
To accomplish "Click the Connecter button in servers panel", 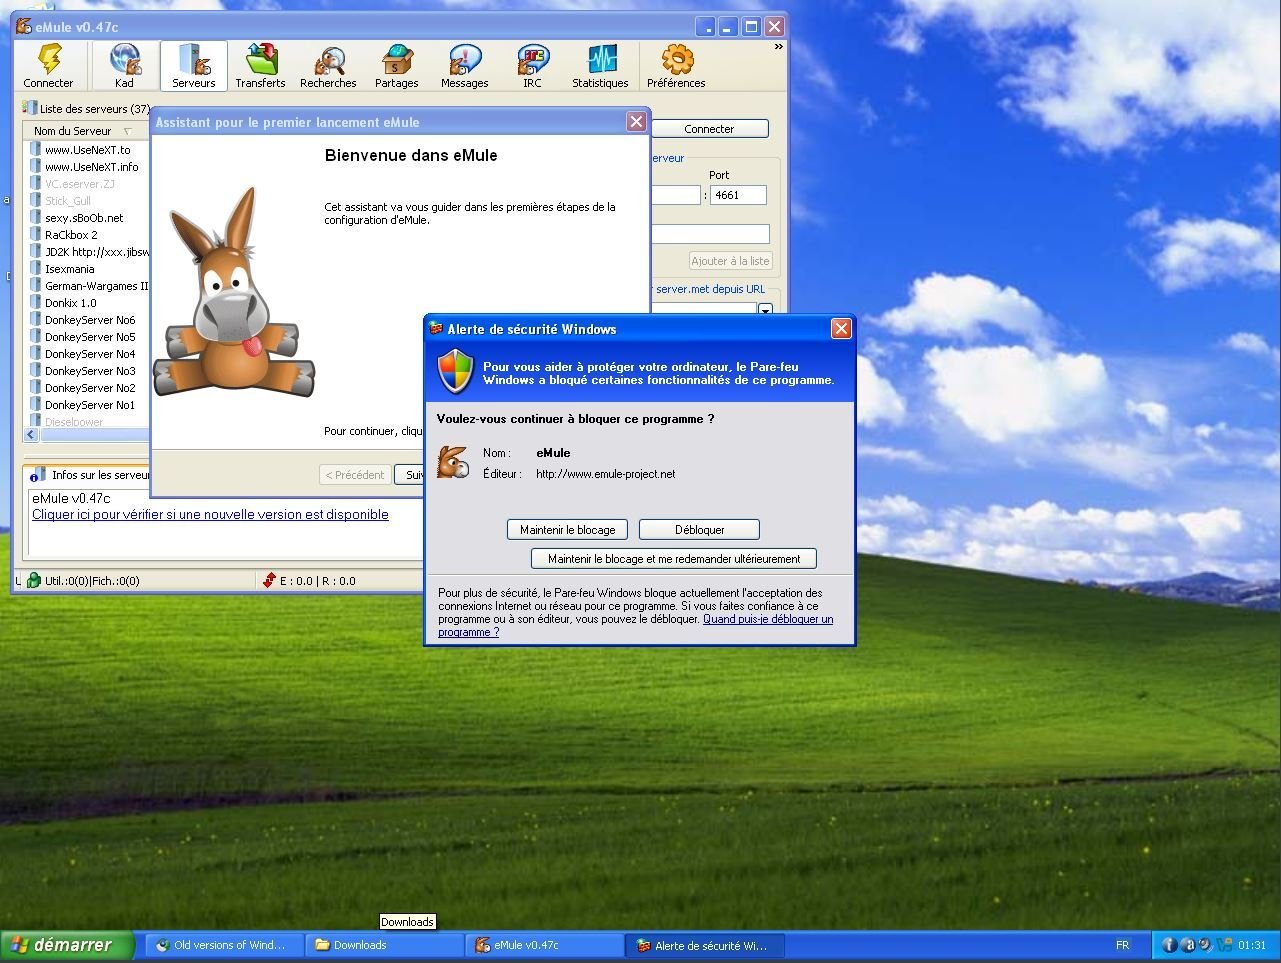I will (x=709, y=129).
